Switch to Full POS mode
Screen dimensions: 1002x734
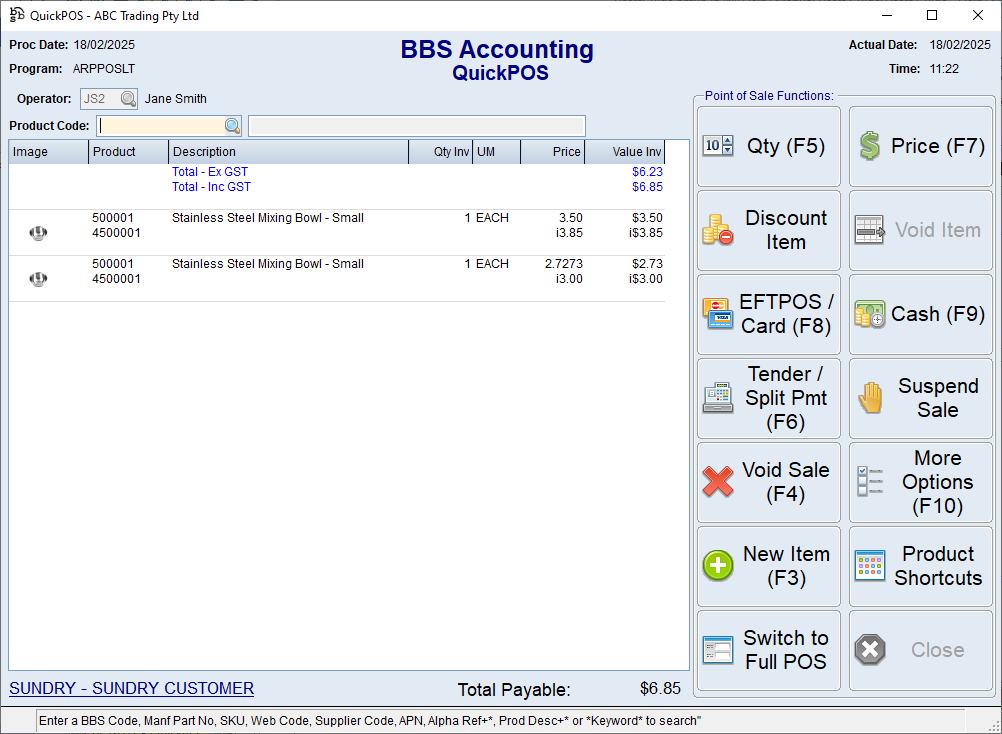click(x=768, y=650)
